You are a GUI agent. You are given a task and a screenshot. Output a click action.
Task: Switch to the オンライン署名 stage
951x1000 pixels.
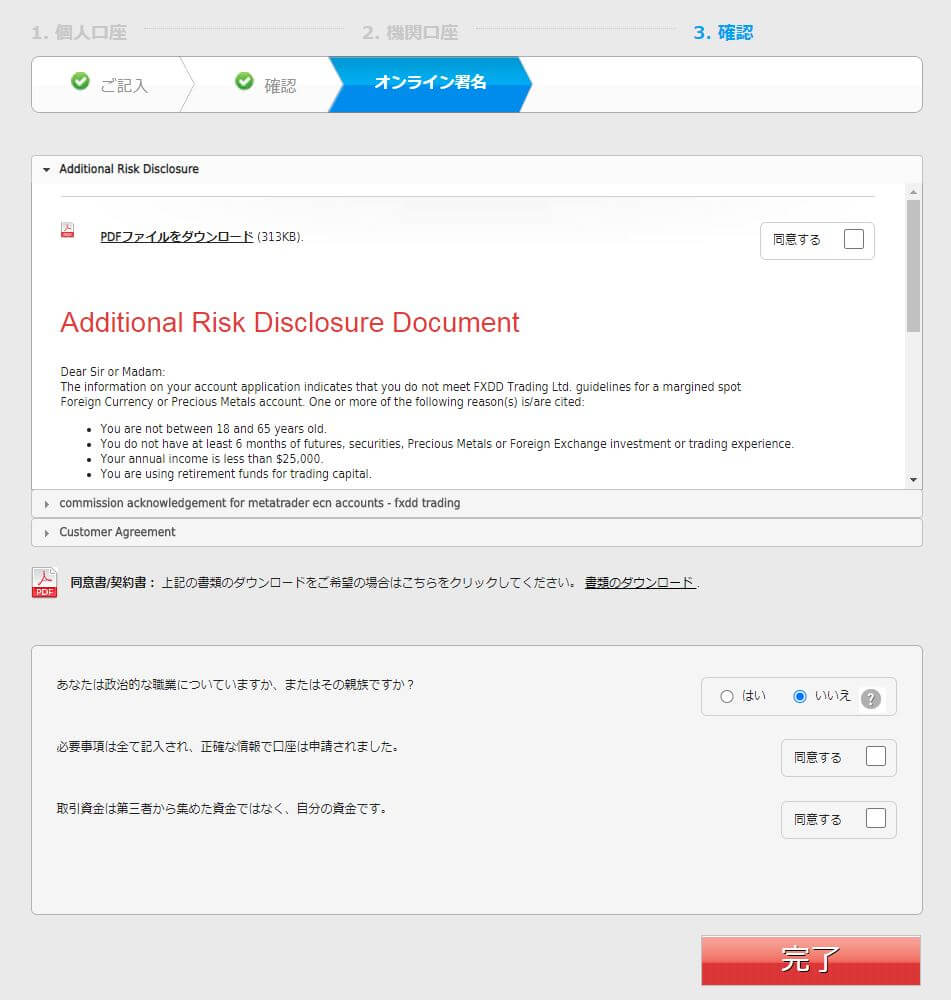click(428, 84)
